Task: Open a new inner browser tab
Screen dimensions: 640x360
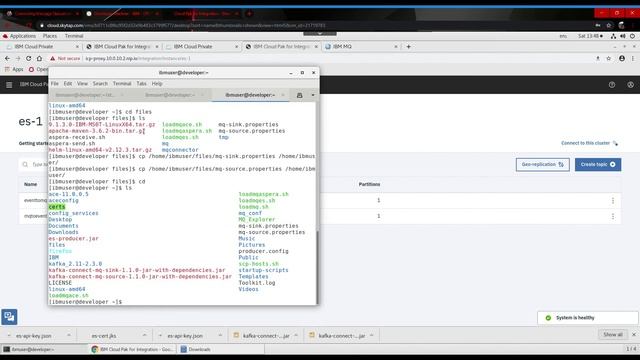Action: 408,47
